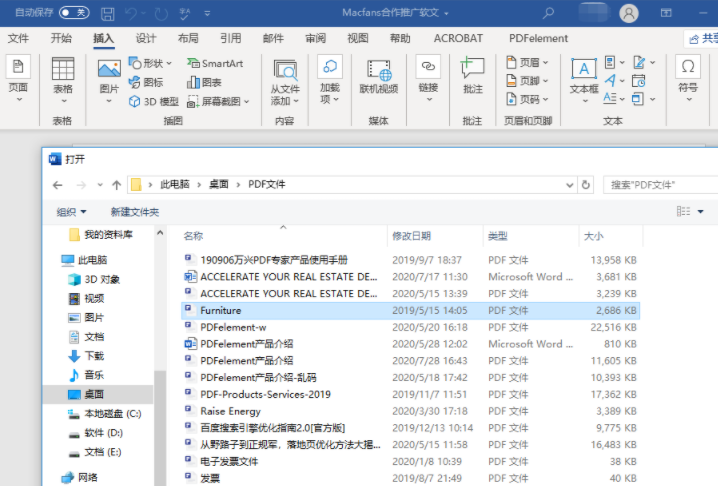Open the recent locations dropdown arrow
The height and width of the screenshot is (486, 718).
click(x=100, y=185)
